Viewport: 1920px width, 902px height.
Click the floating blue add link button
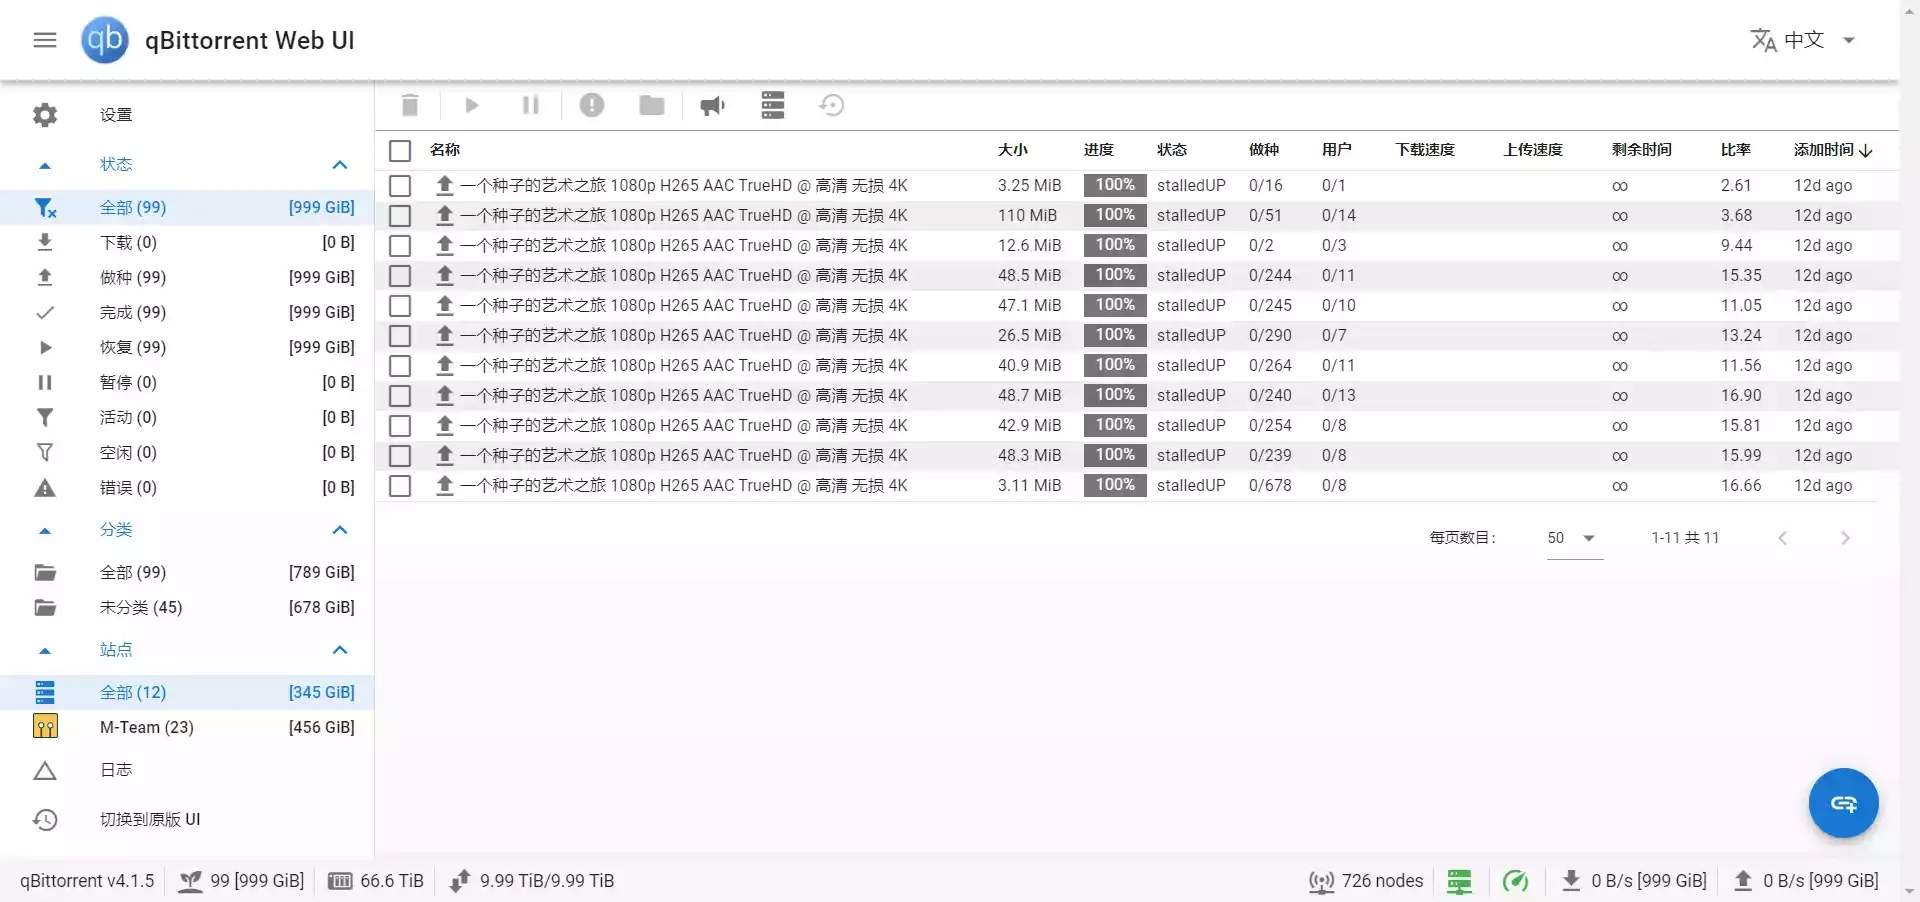click(x=1843, y=803)
